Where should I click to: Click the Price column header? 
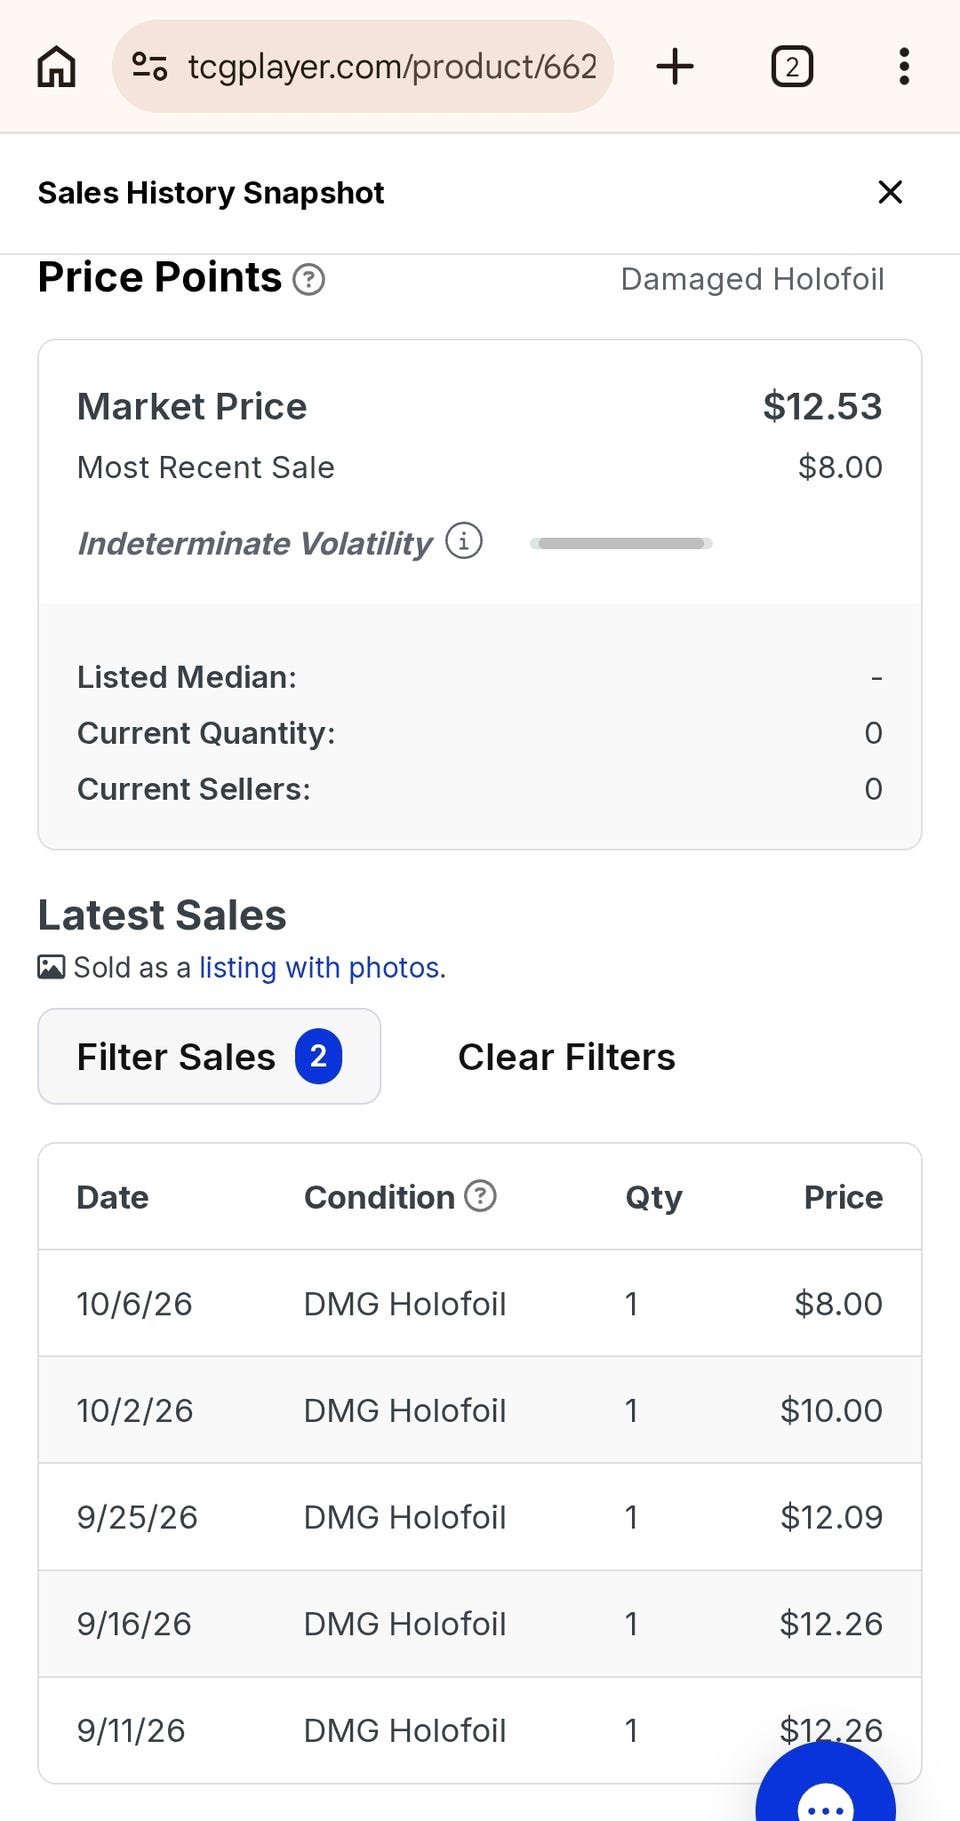point(843,1197)
